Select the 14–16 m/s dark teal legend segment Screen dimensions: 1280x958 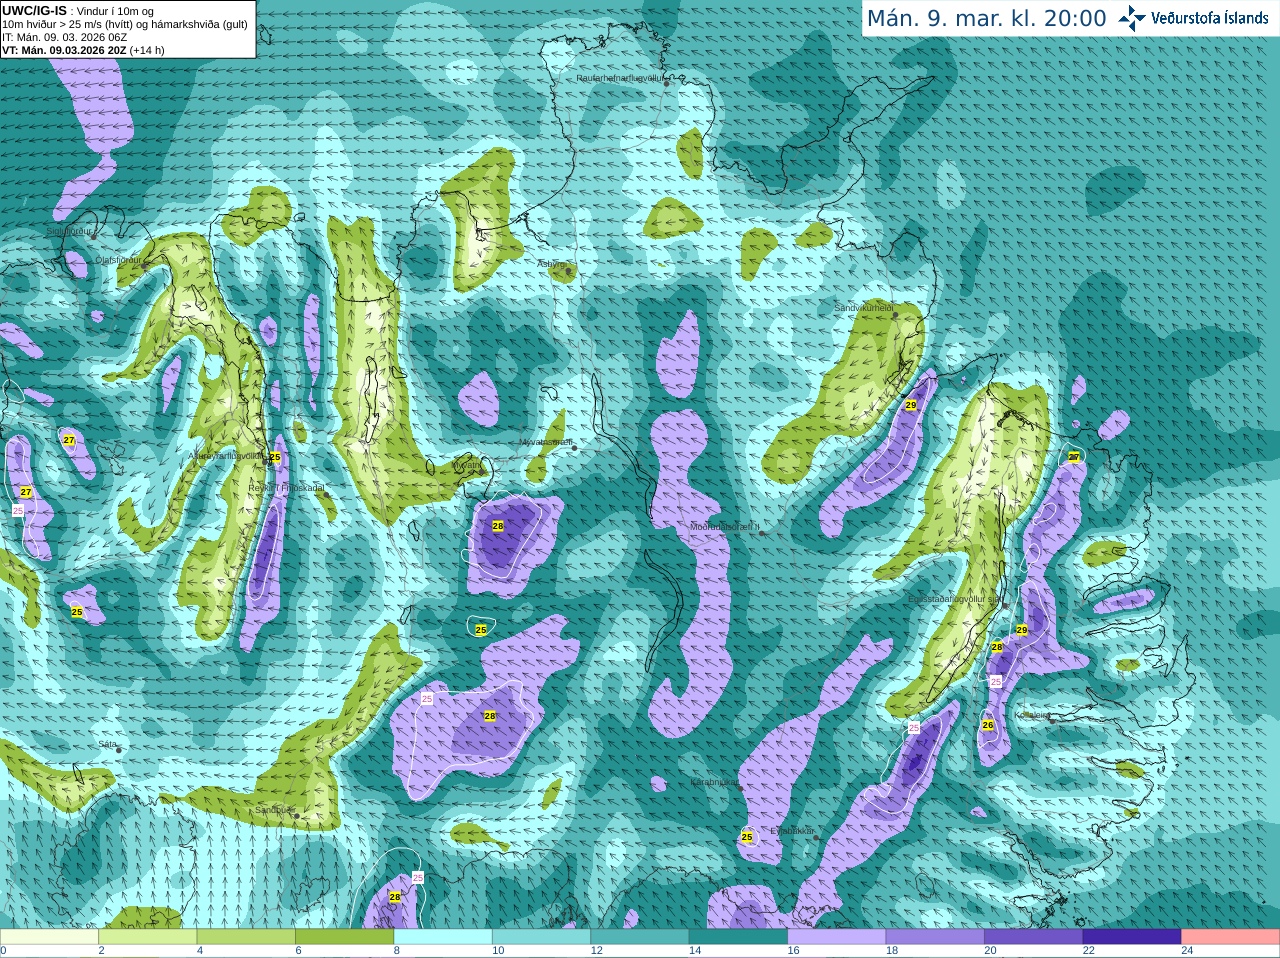pyautogui.click(x=738, y=937)
